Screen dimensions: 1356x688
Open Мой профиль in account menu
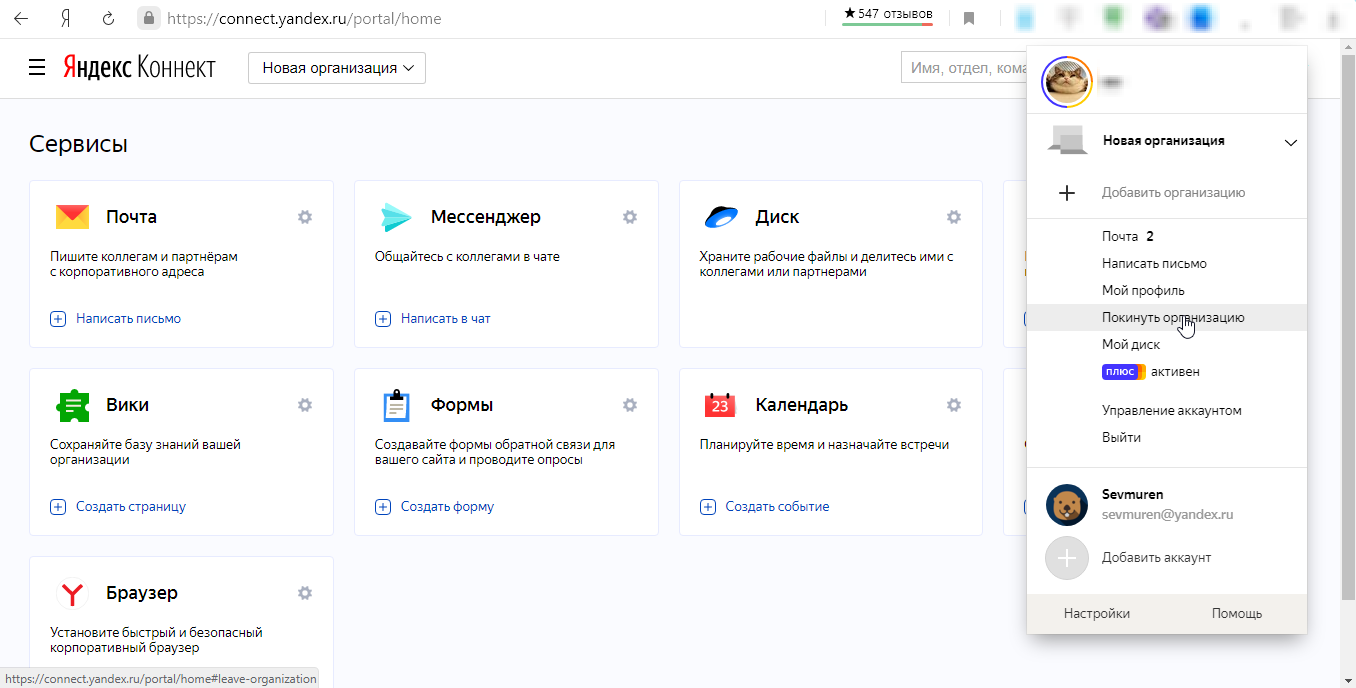1143,291
